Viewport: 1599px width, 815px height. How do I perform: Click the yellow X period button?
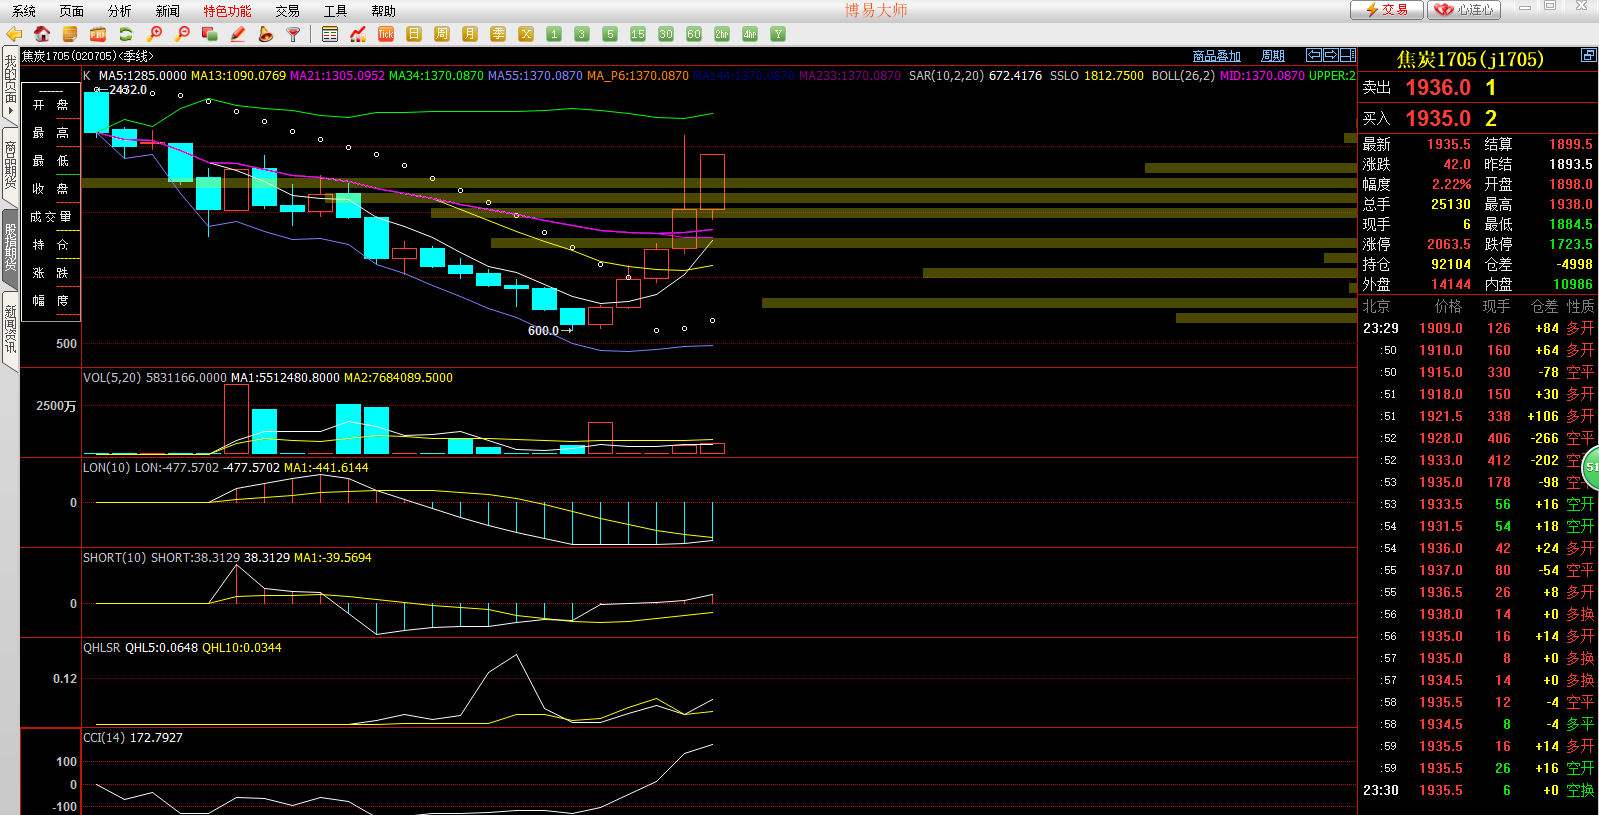click(x=526, y=34)
